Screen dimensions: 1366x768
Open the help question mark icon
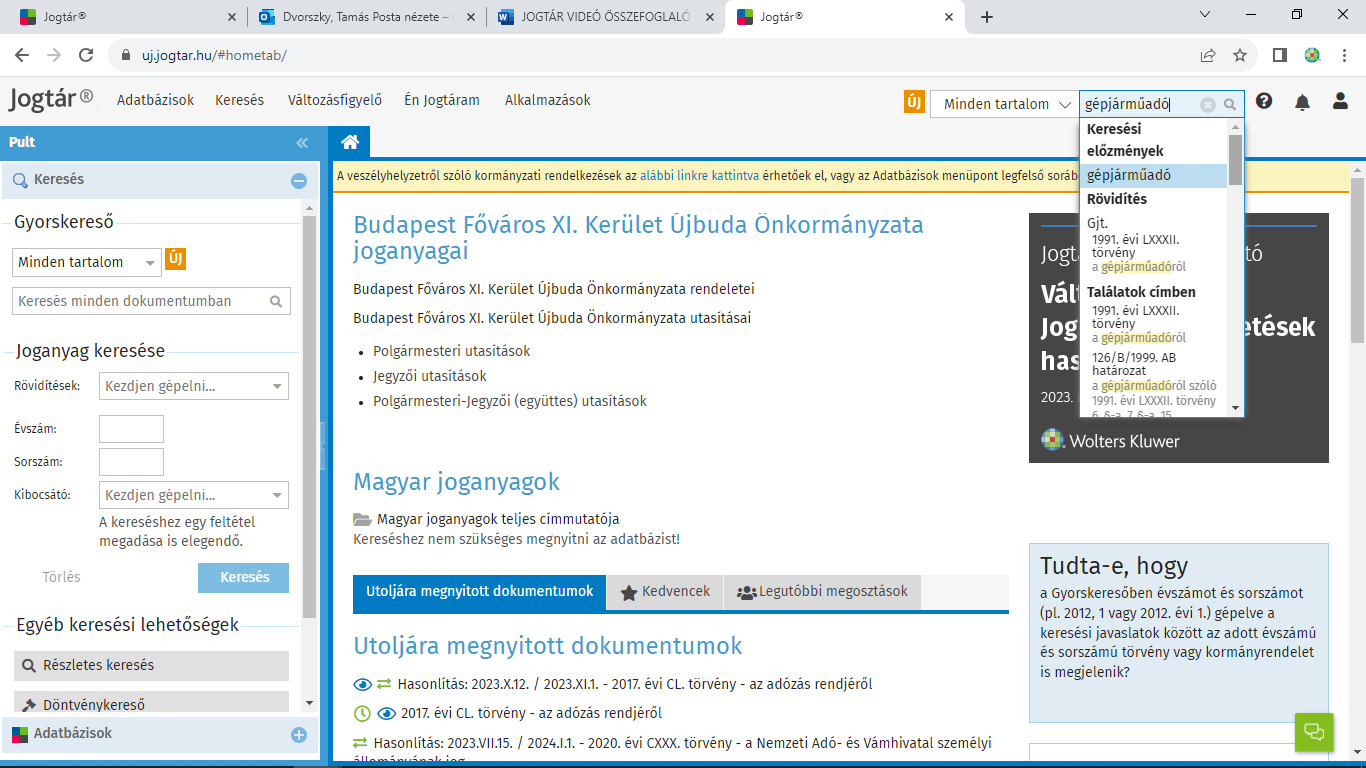[1264, 101]
